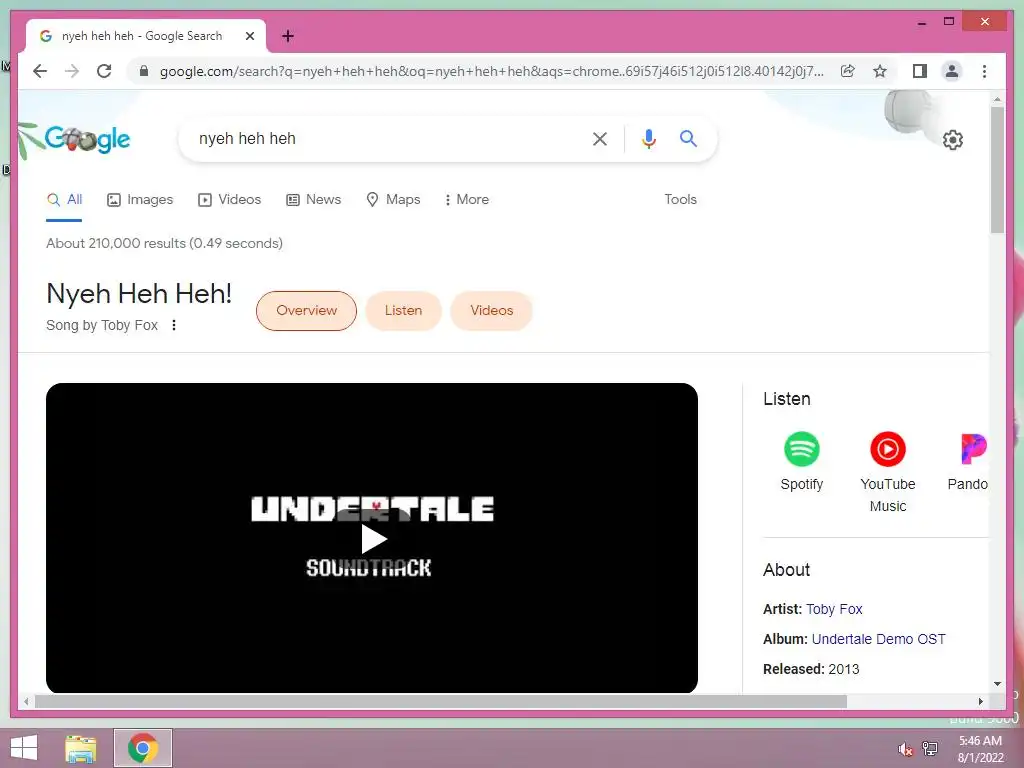The image size is (1024, 768).
Task: Listen on YouTube Music
Action: pos(888,472)
